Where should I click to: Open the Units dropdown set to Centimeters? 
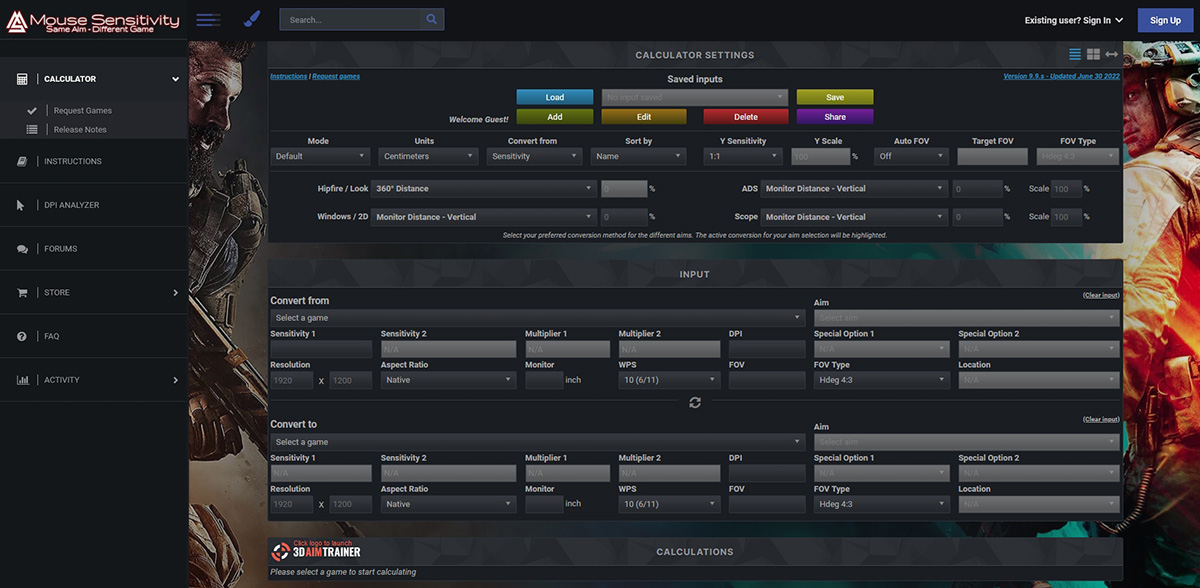429,156
